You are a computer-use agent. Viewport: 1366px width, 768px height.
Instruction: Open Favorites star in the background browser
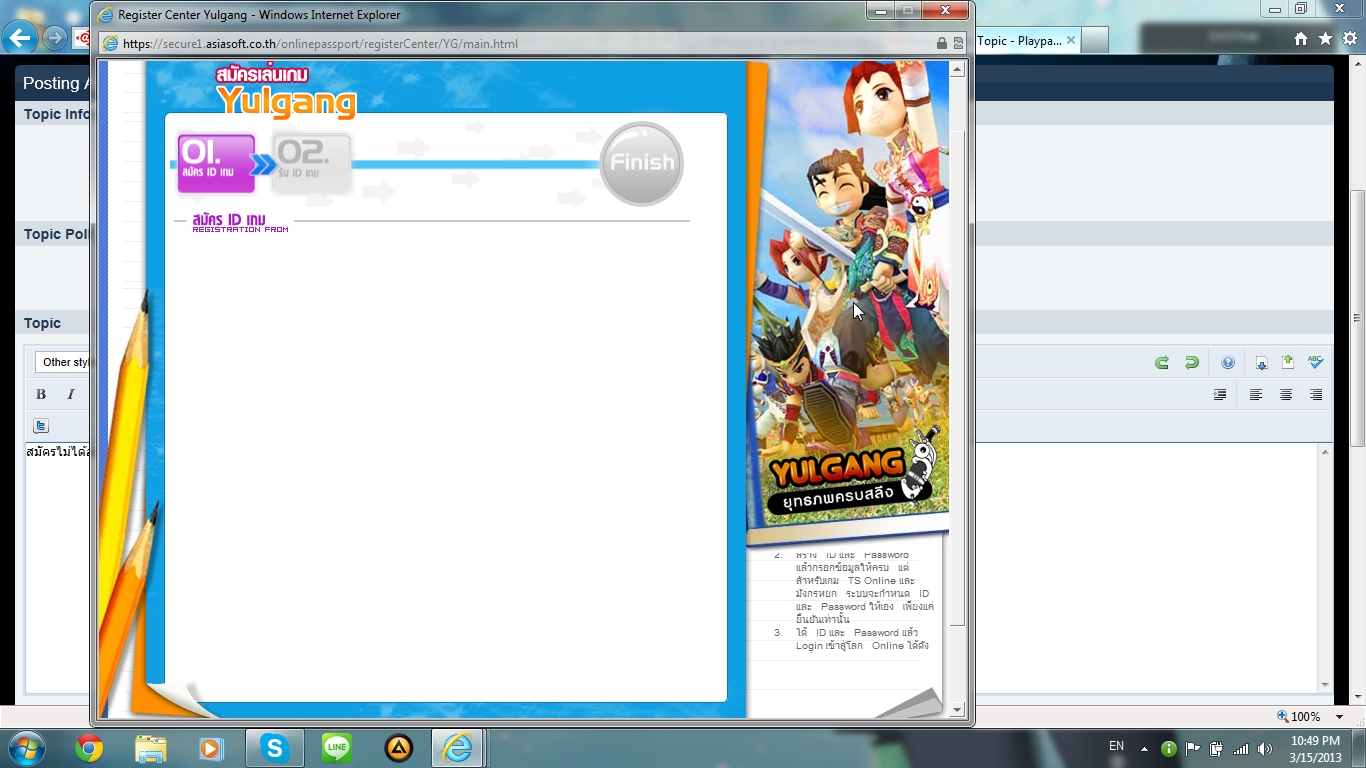pyautogui.click(x=1325, y=39)
